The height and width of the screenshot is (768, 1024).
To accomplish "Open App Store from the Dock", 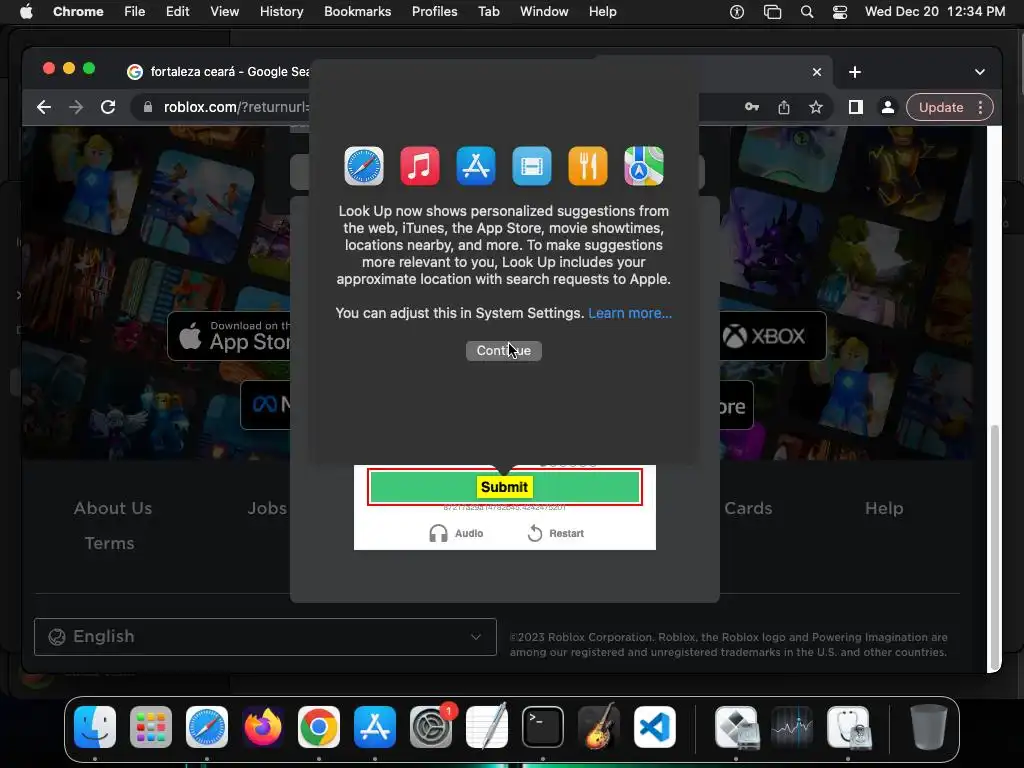I will click(375, 727).
